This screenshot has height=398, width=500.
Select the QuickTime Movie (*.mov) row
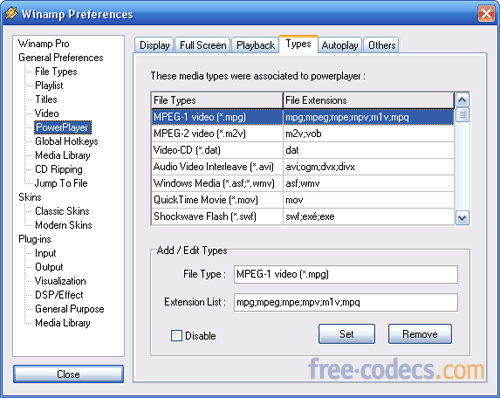point(302,200)
